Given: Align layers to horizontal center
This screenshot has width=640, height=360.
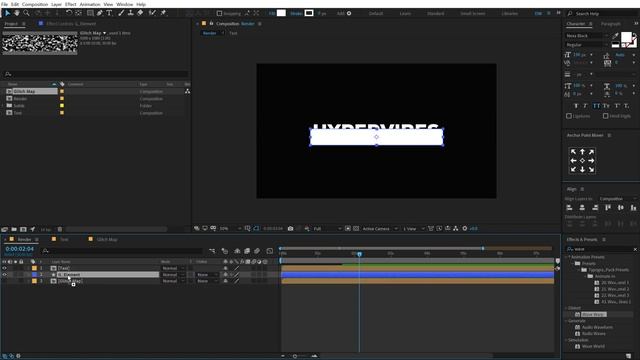Looking at the screenshot, I should (x=582, y=208).
